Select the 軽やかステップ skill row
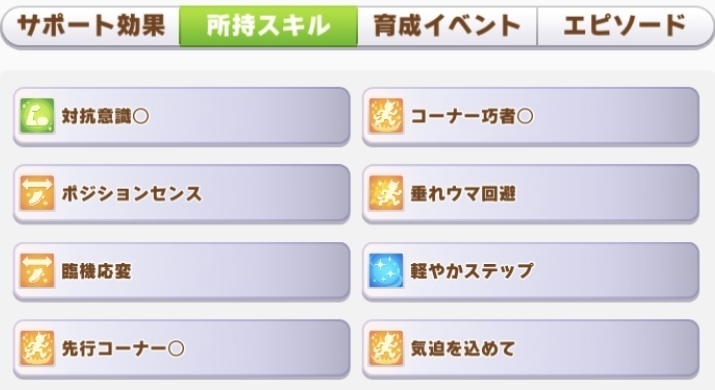This screenshot has width=715, height=390. (x=530, y=272)
